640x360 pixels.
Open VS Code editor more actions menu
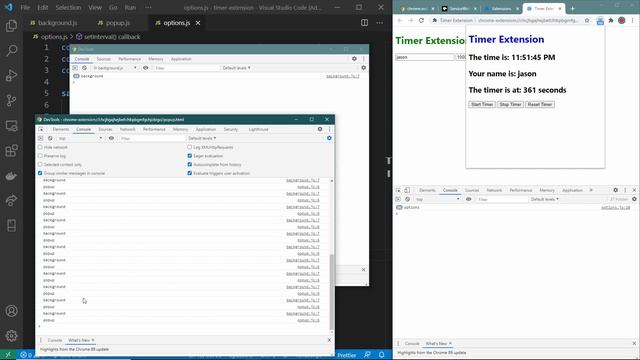380,23
